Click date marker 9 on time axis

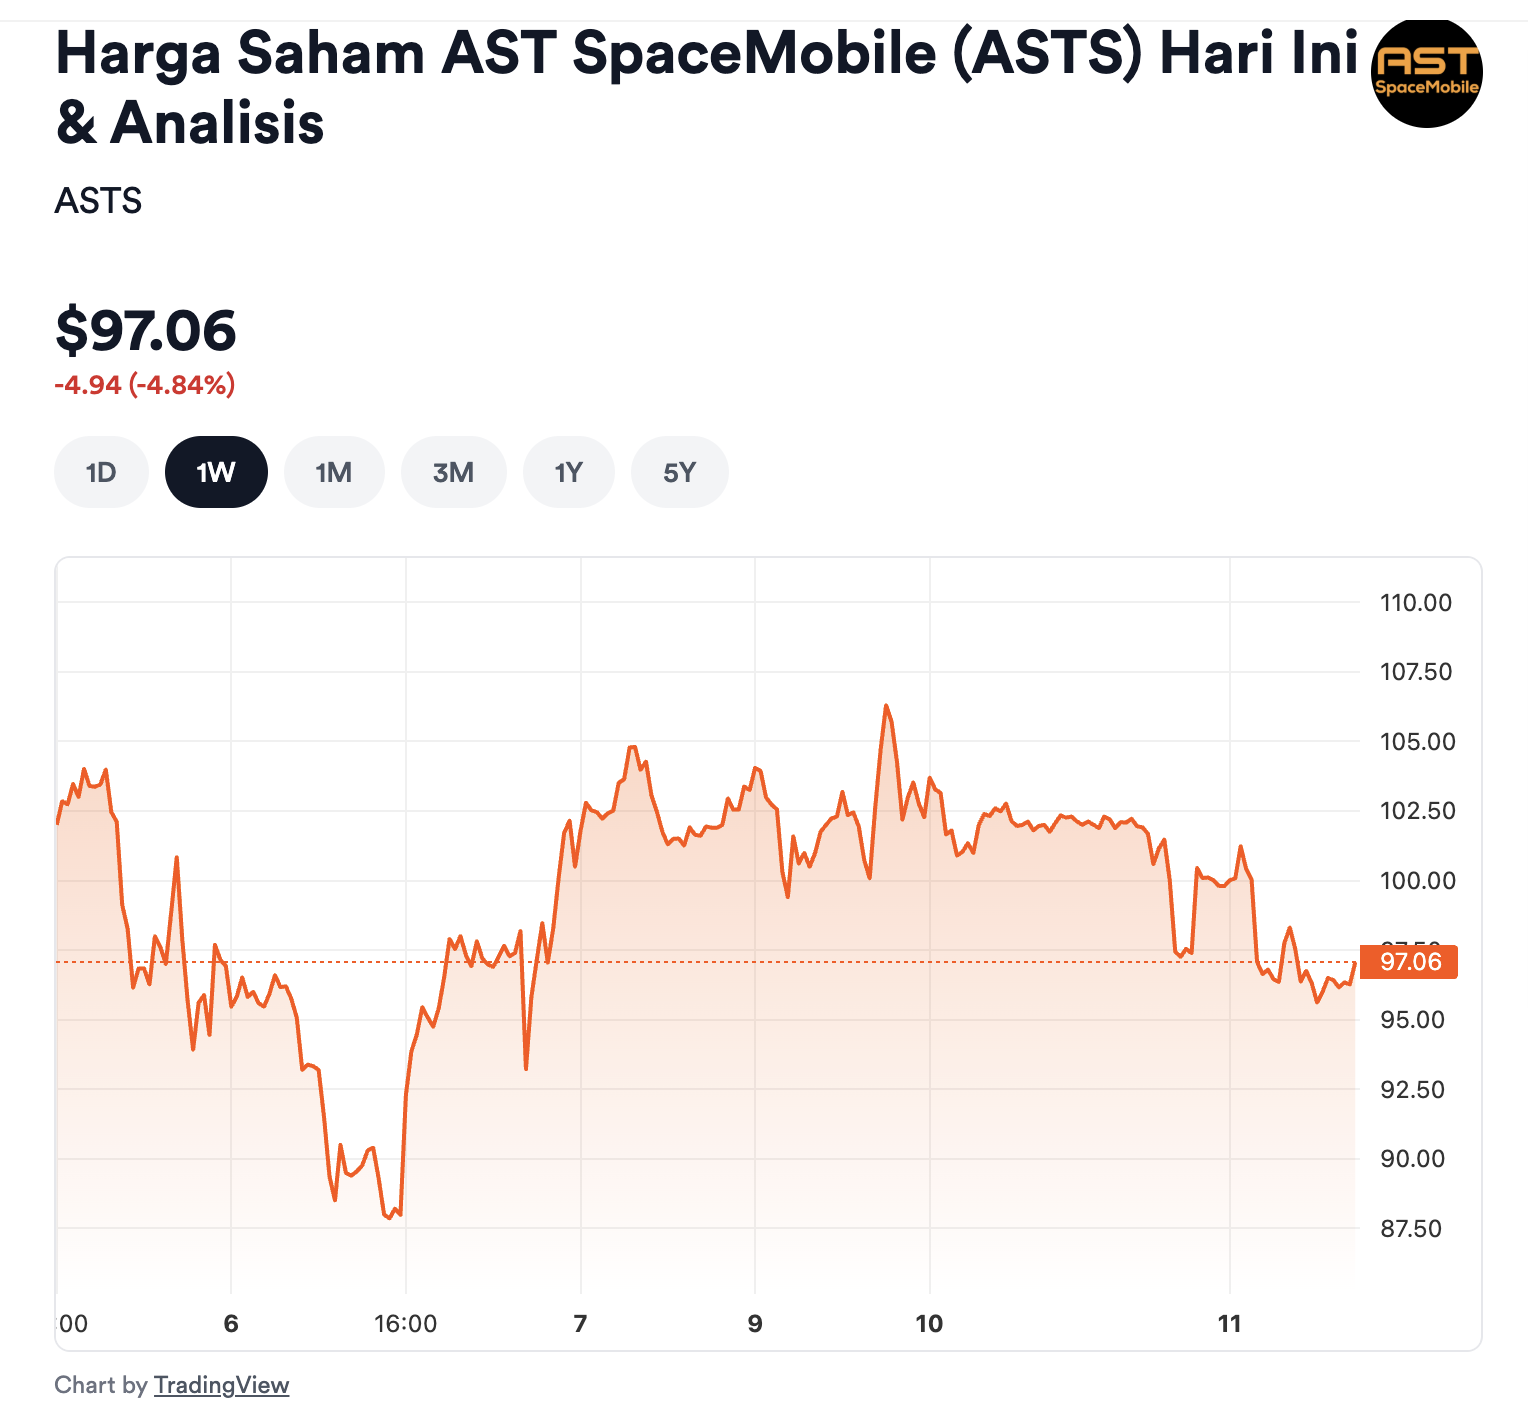(x=755, y=1324)
